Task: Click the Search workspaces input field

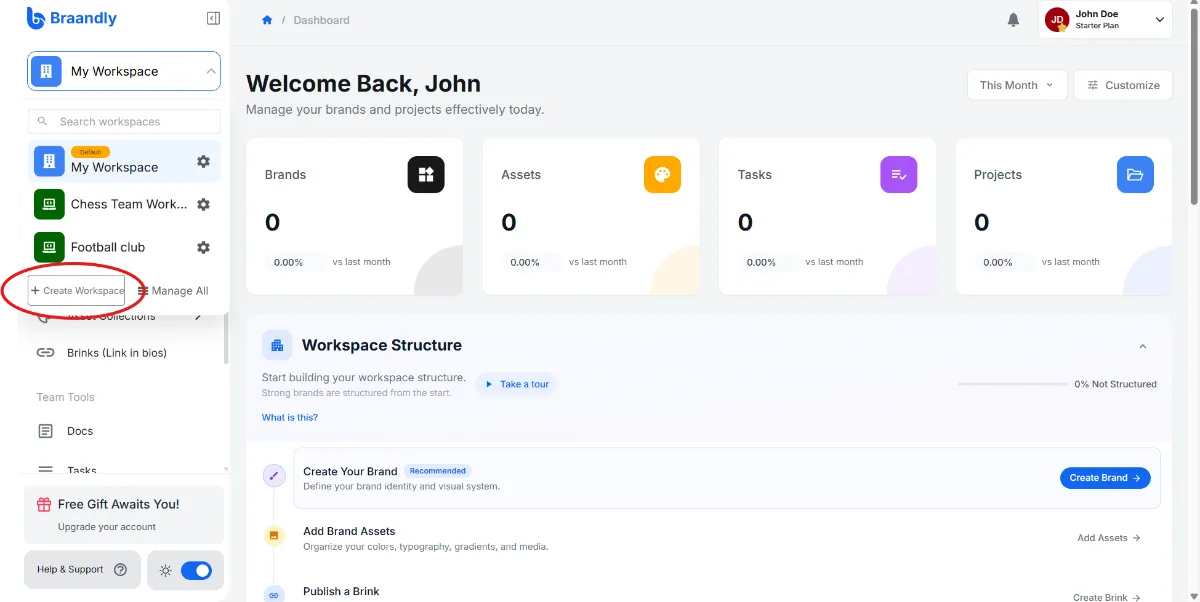Action: (124, 121)
